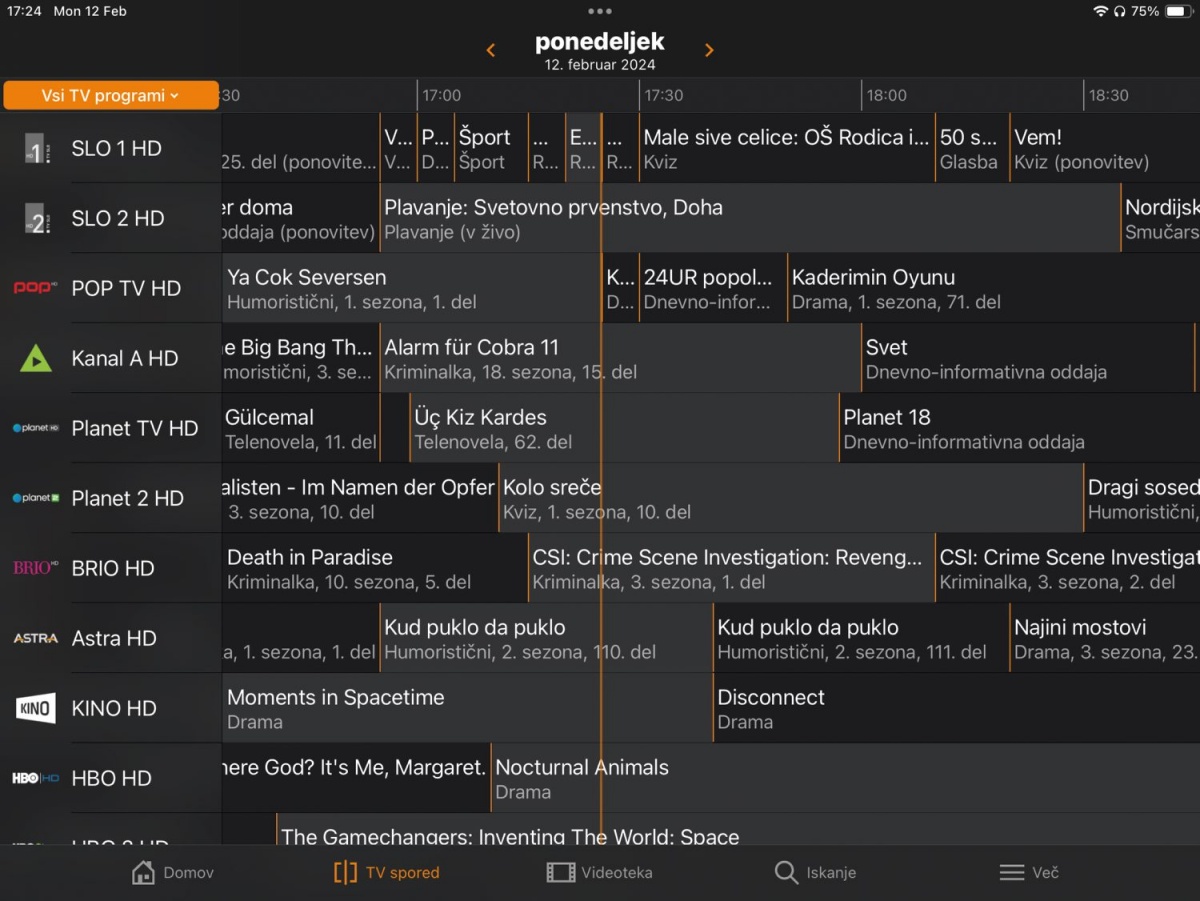Viewport: 1200px width, 901px height.
Task: Open Plavanje: Svetovno prvenstvo, Doha
Action: point(750,218)
